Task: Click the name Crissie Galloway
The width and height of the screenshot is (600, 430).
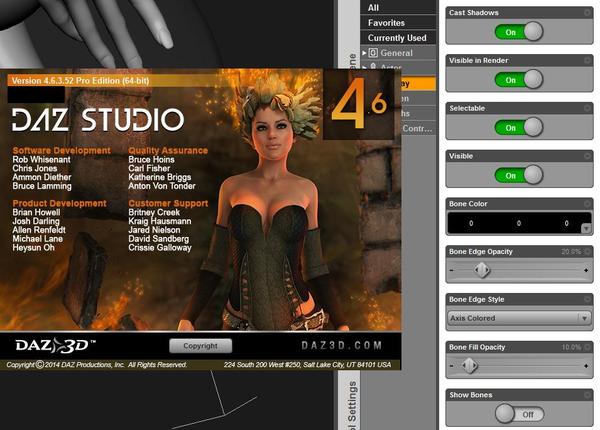Action: point(160,248)
